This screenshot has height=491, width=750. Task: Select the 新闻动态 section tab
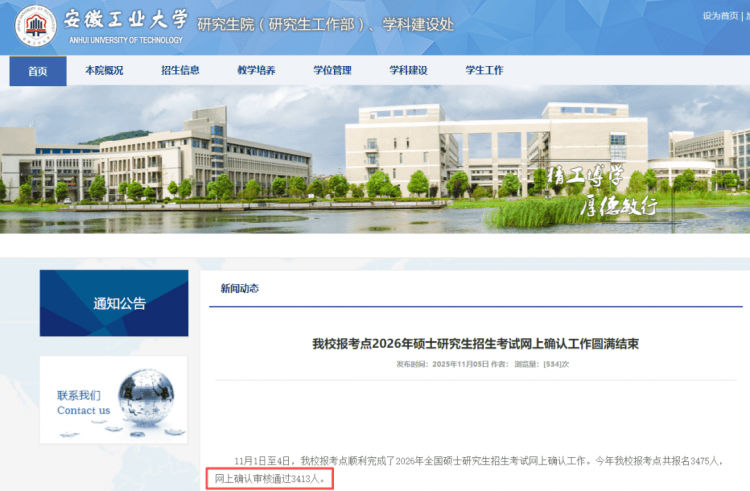coord(240,288)
